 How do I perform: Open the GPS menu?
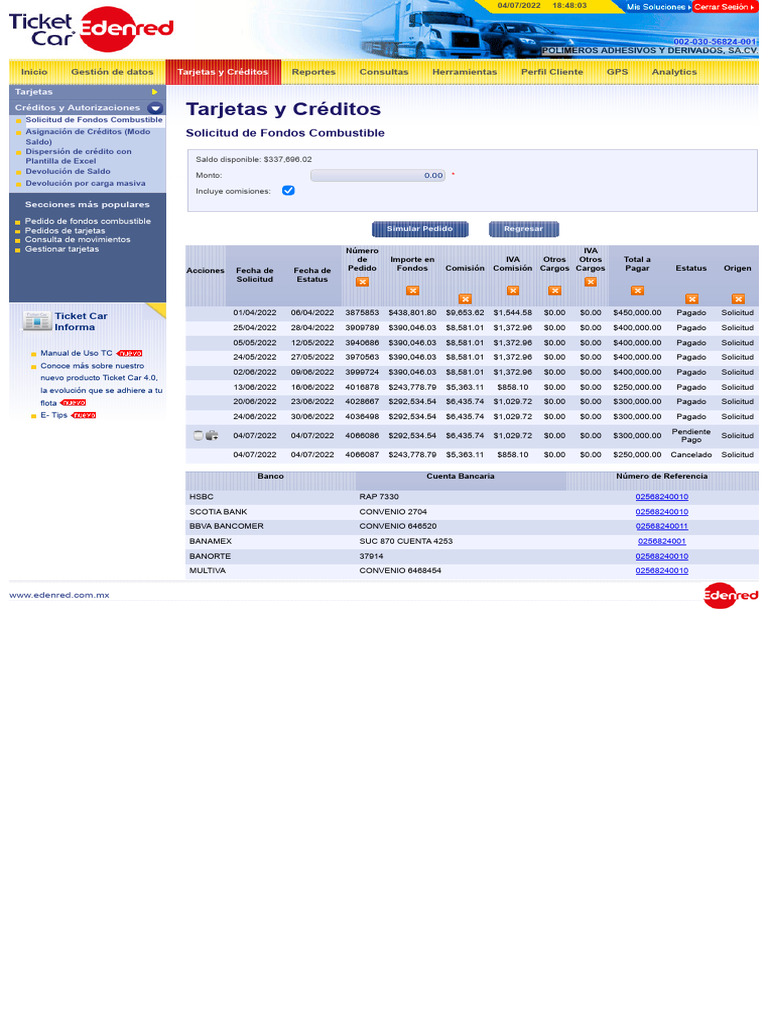pyautogui.click(x=617, y=72)
